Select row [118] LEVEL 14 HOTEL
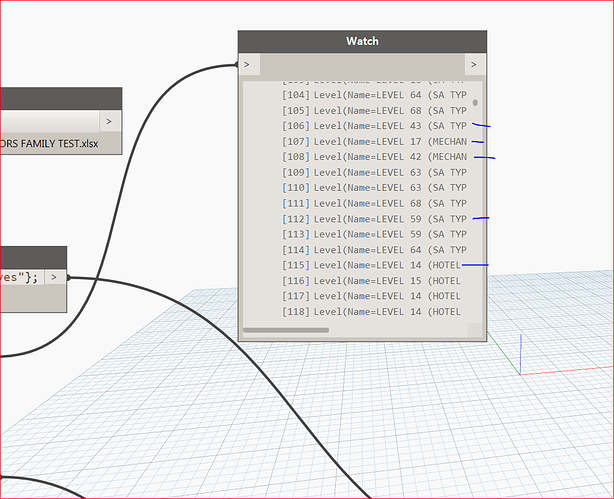This screenshot has height=499, width=614. click(371, 312)
